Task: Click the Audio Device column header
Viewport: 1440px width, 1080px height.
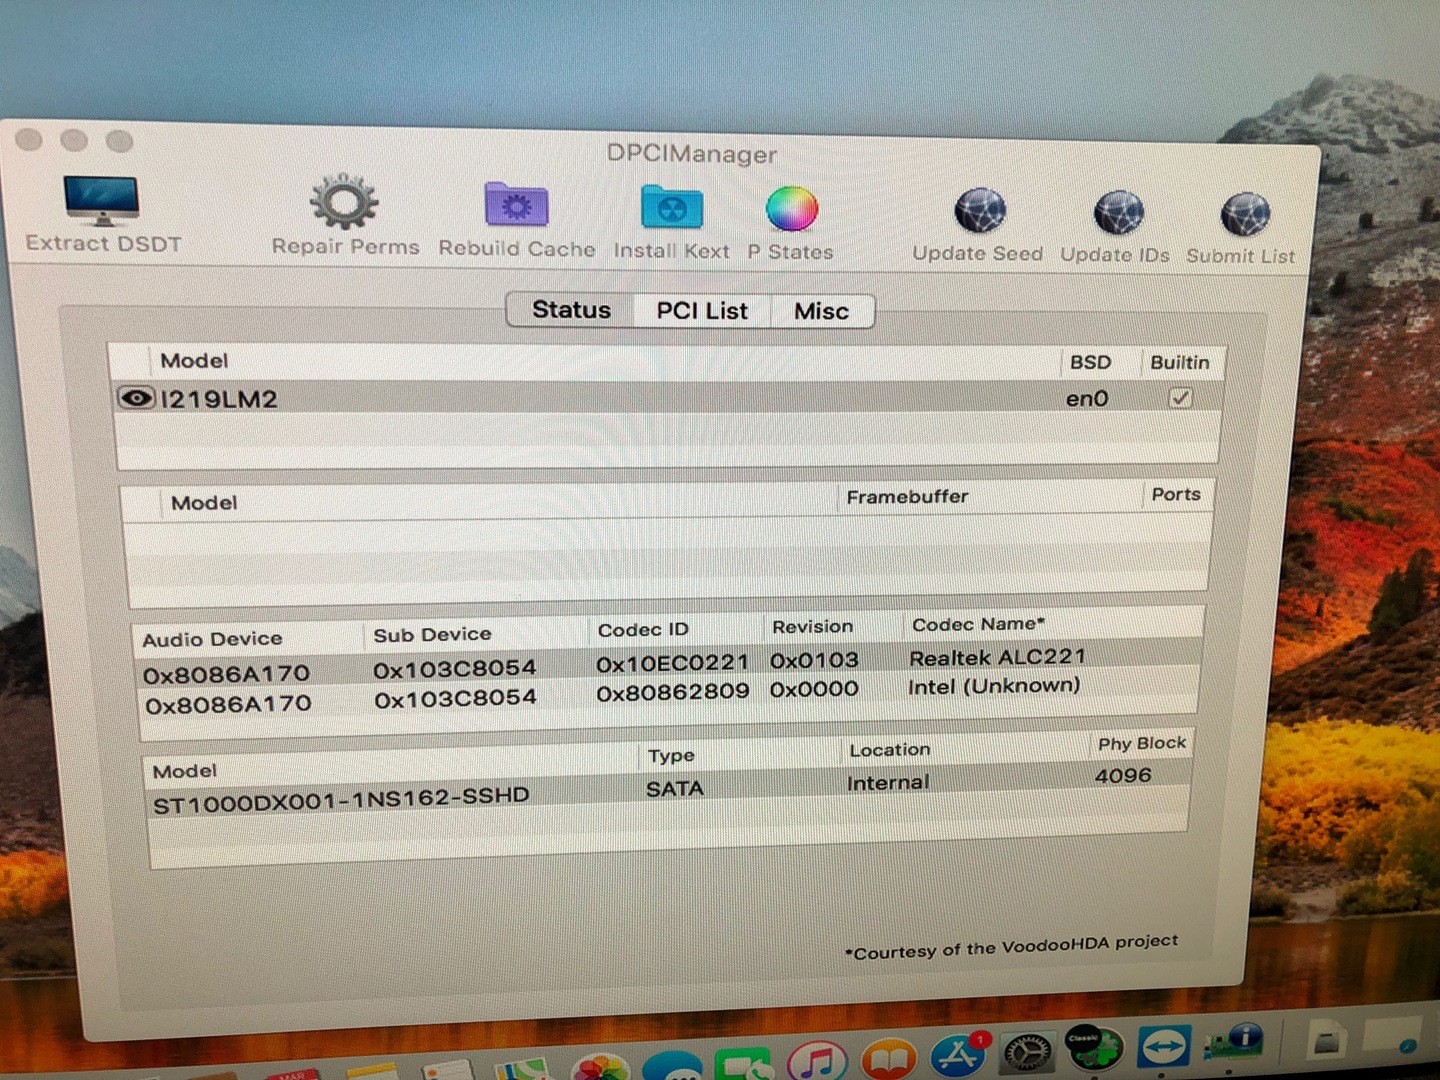Action: coord(212,639)
